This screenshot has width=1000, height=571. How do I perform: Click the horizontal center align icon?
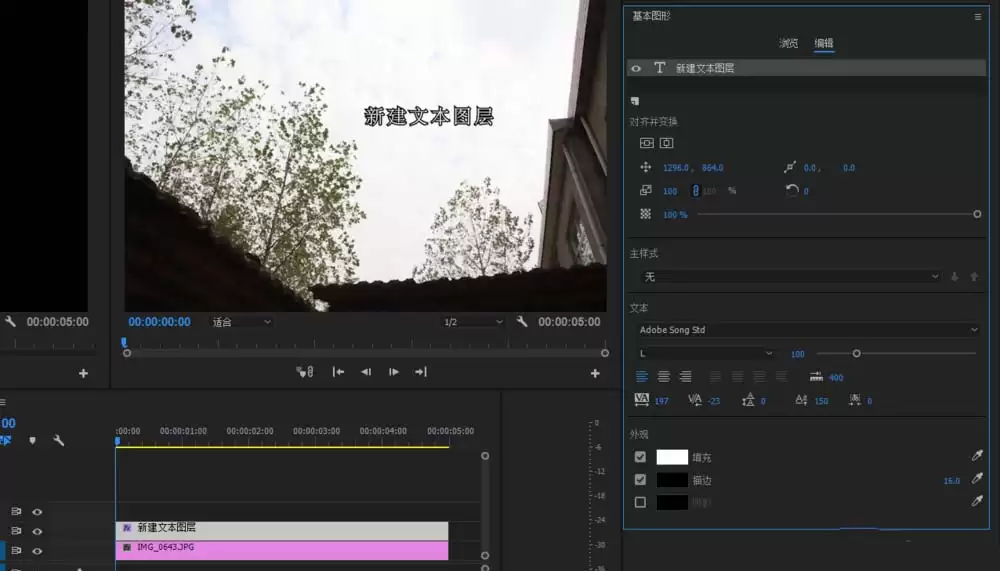tap(666, 144)
